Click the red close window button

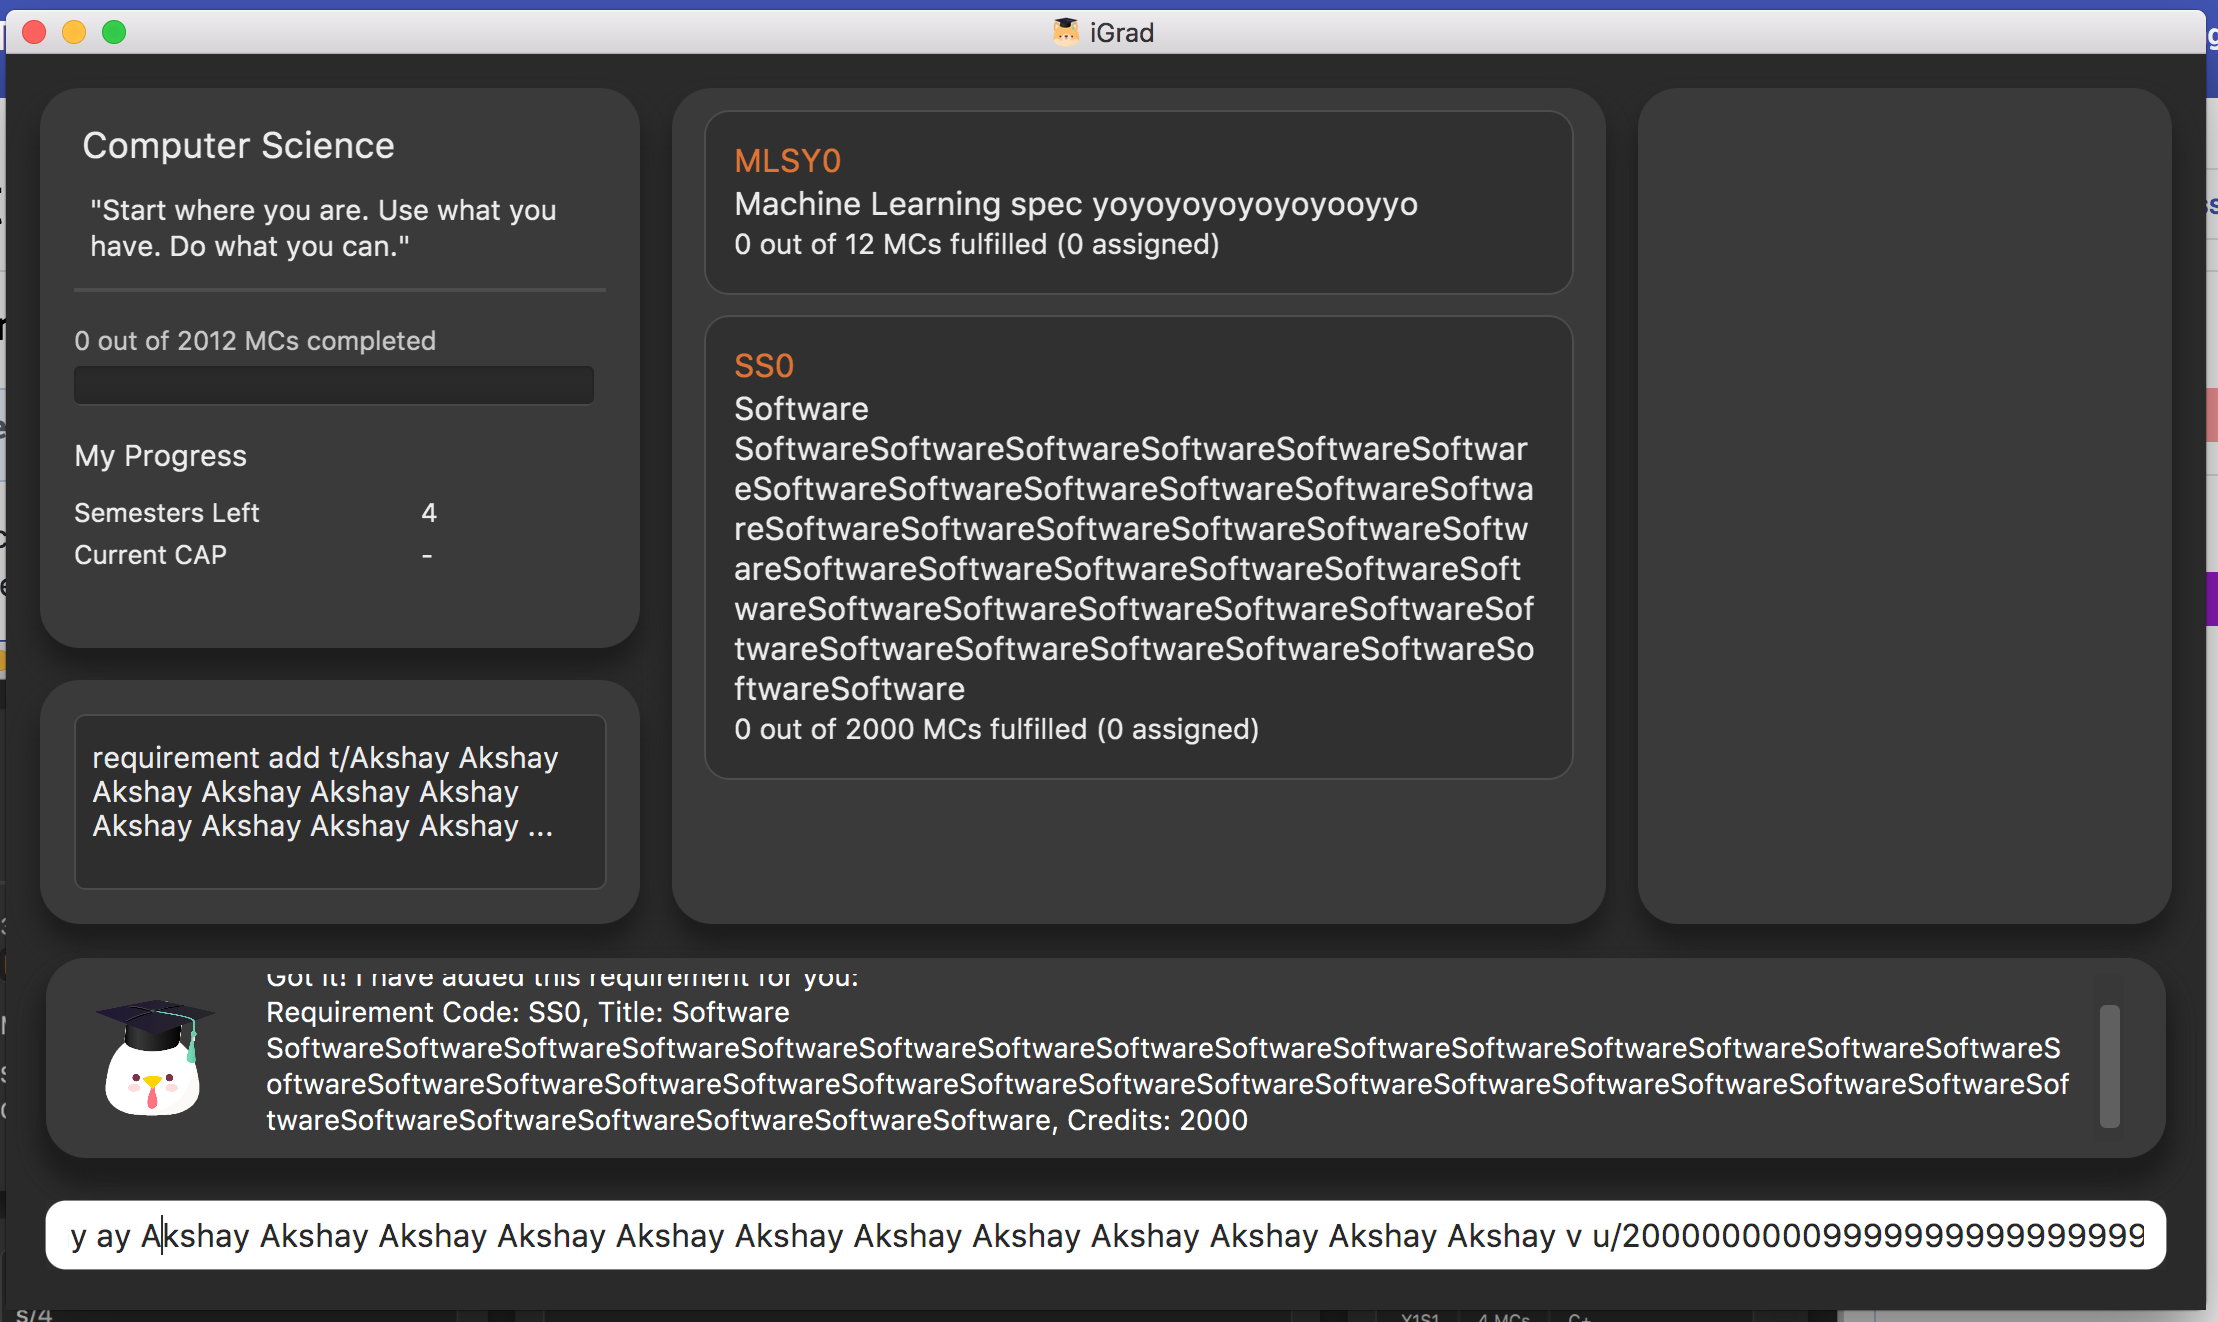tap(34, 32)
